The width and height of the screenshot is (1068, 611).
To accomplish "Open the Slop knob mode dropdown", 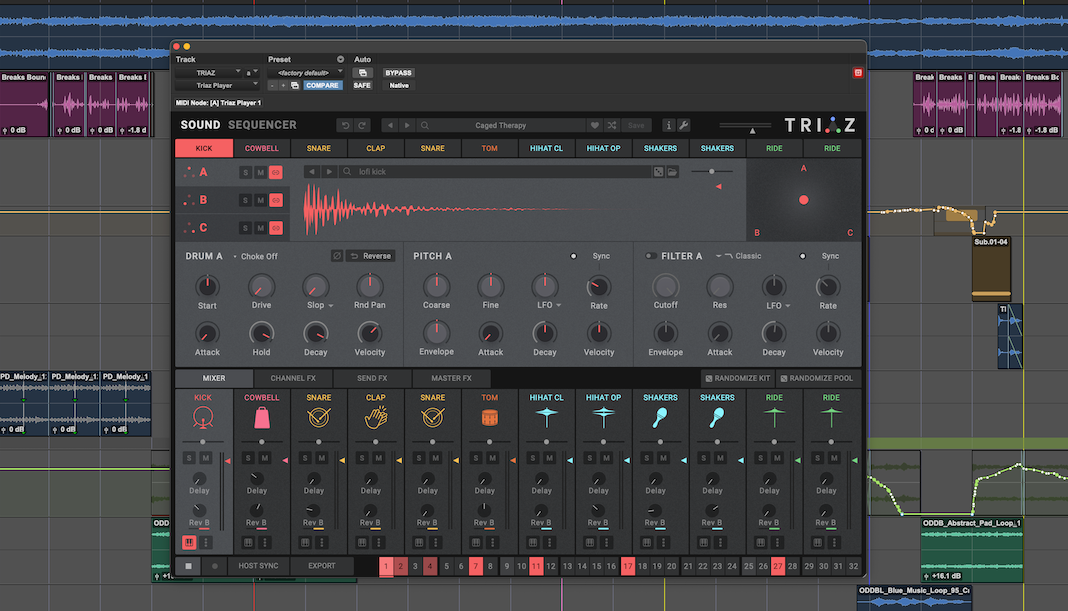I will coord(331,306).
